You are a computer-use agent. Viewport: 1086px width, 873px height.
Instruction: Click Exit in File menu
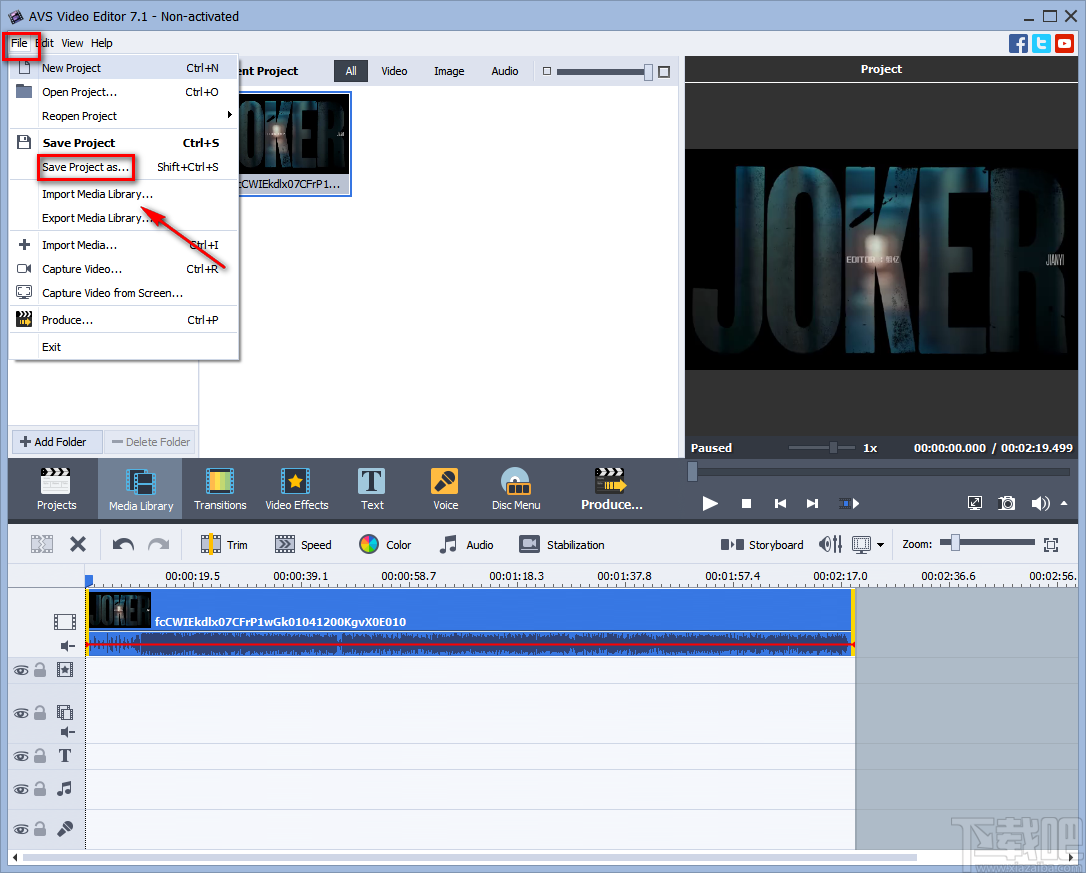click(125, 347)
